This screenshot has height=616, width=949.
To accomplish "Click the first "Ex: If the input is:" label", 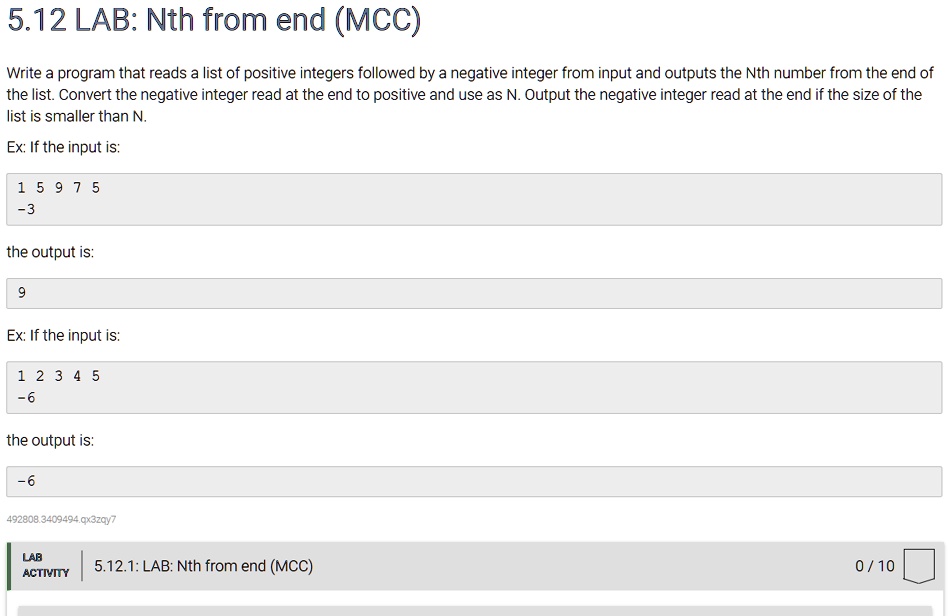I will pos(63,147).
